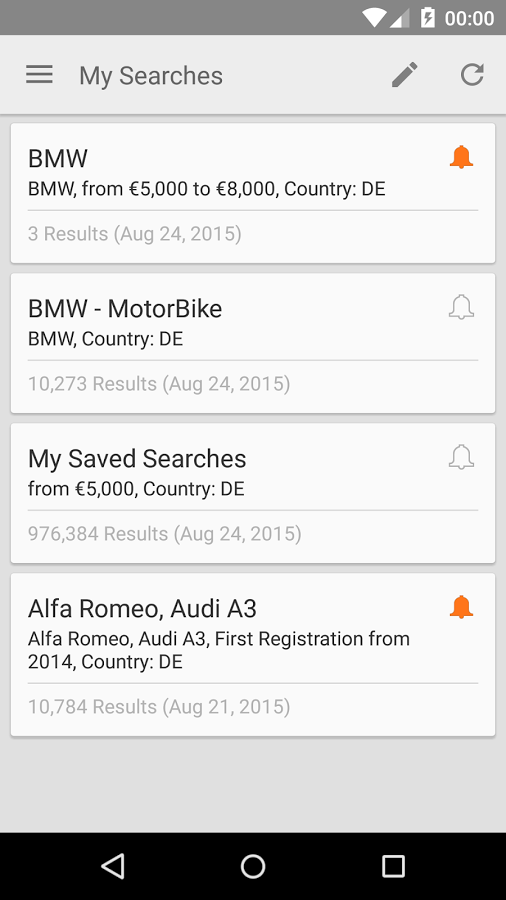Enable alert bell for BMW - MotorBike

461,308
